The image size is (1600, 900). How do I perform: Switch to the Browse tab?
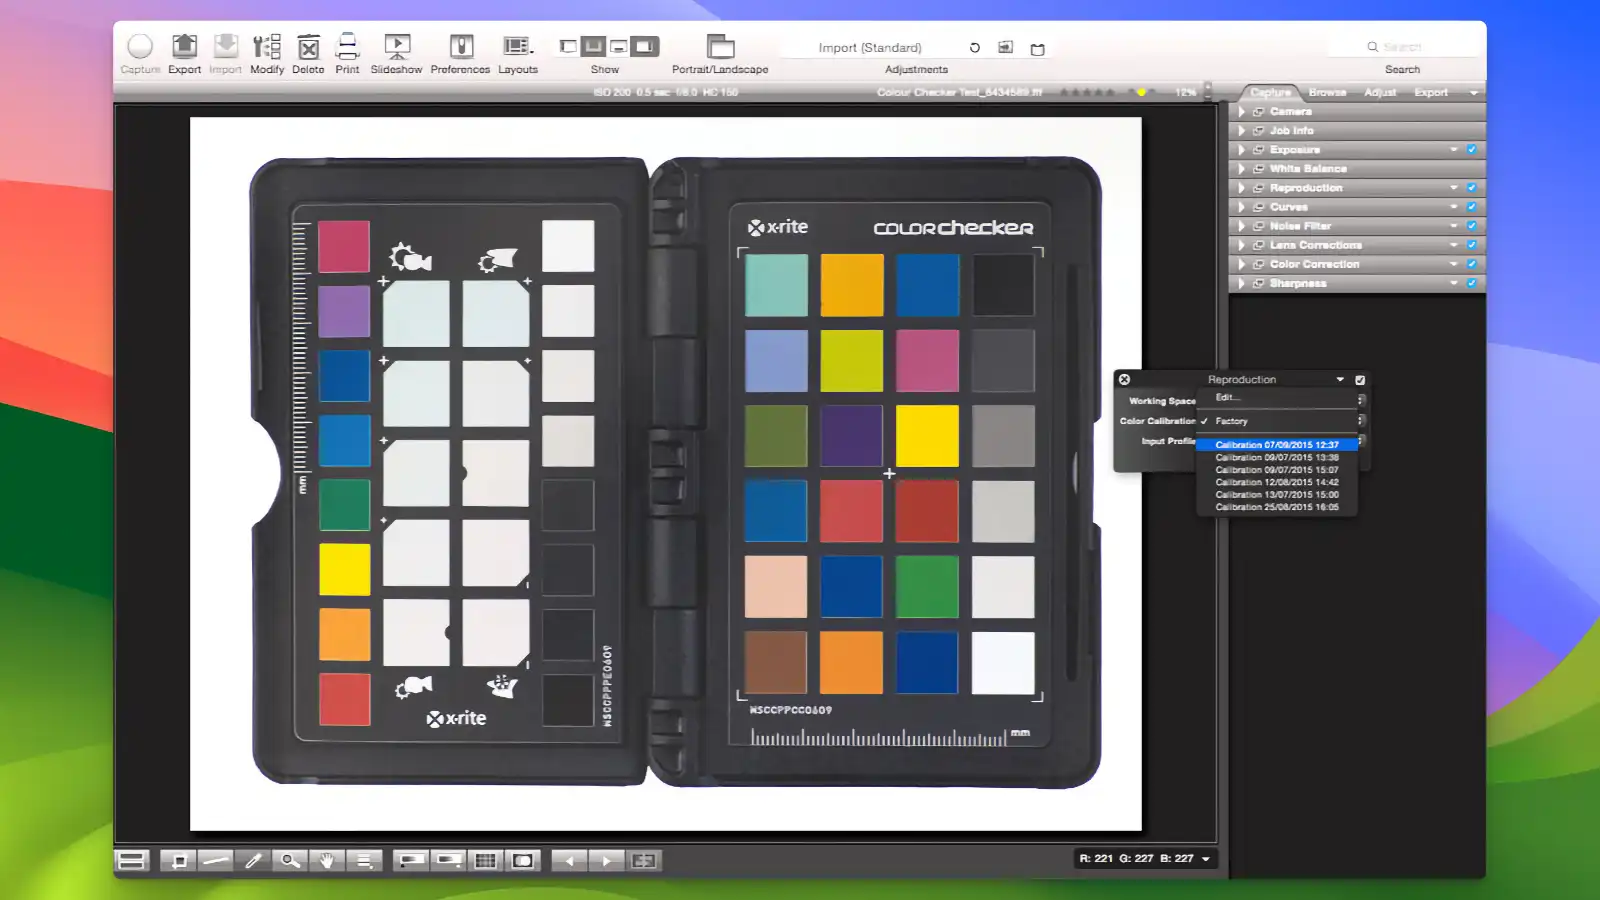(x=1327, y=92)
